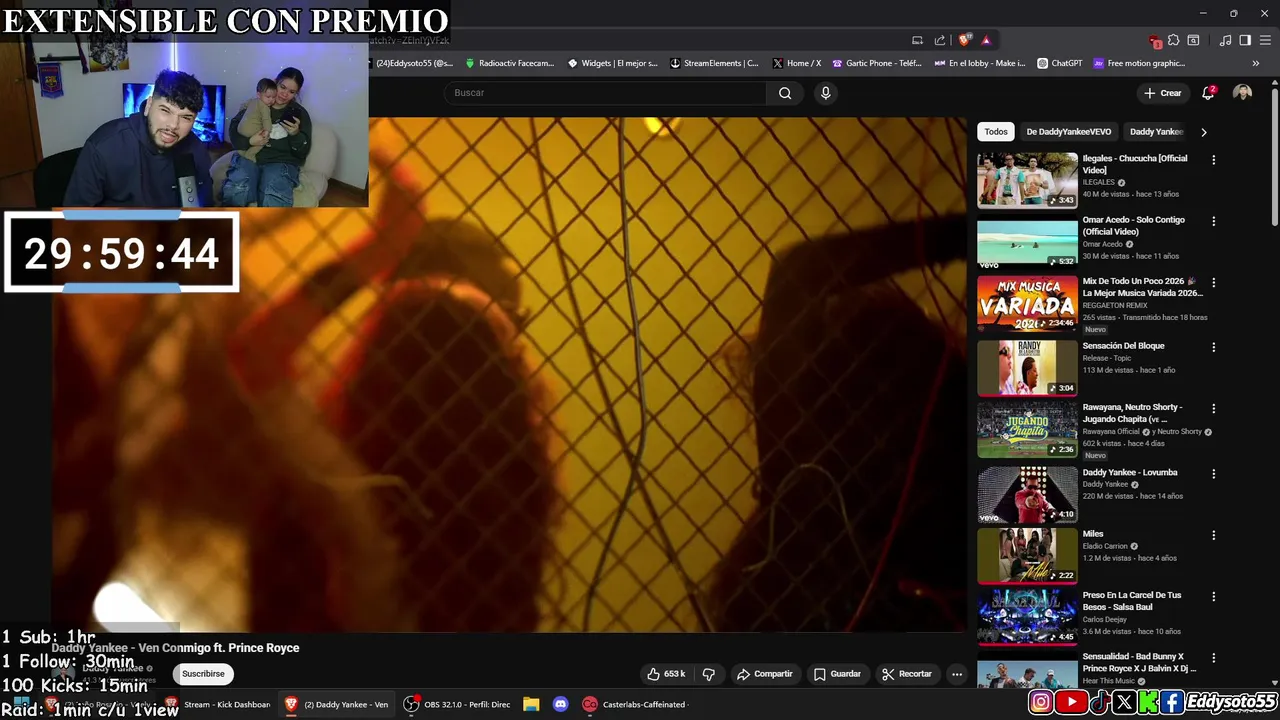Open options for Preso En La Carcel video
The image size is (1280, 720).
coord(1213,596)
